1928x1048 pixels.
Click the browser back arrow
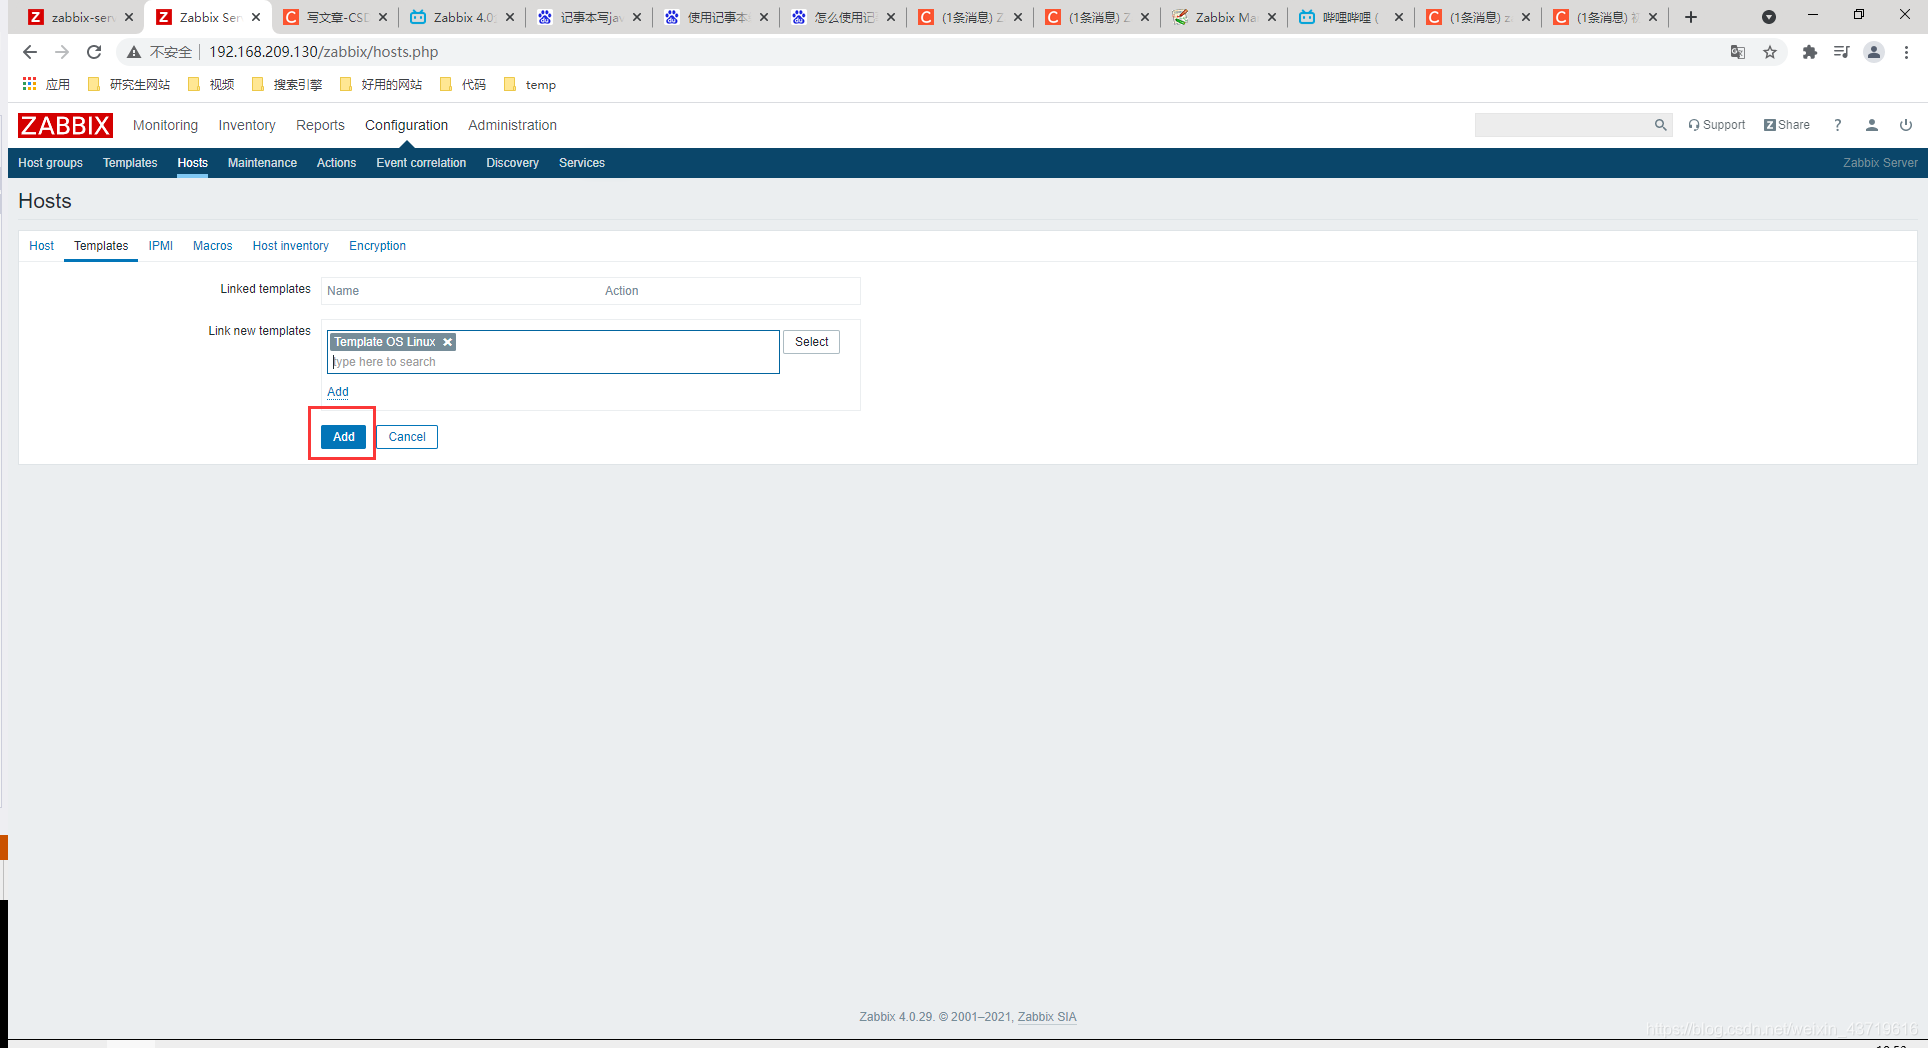tap(30, 52)
